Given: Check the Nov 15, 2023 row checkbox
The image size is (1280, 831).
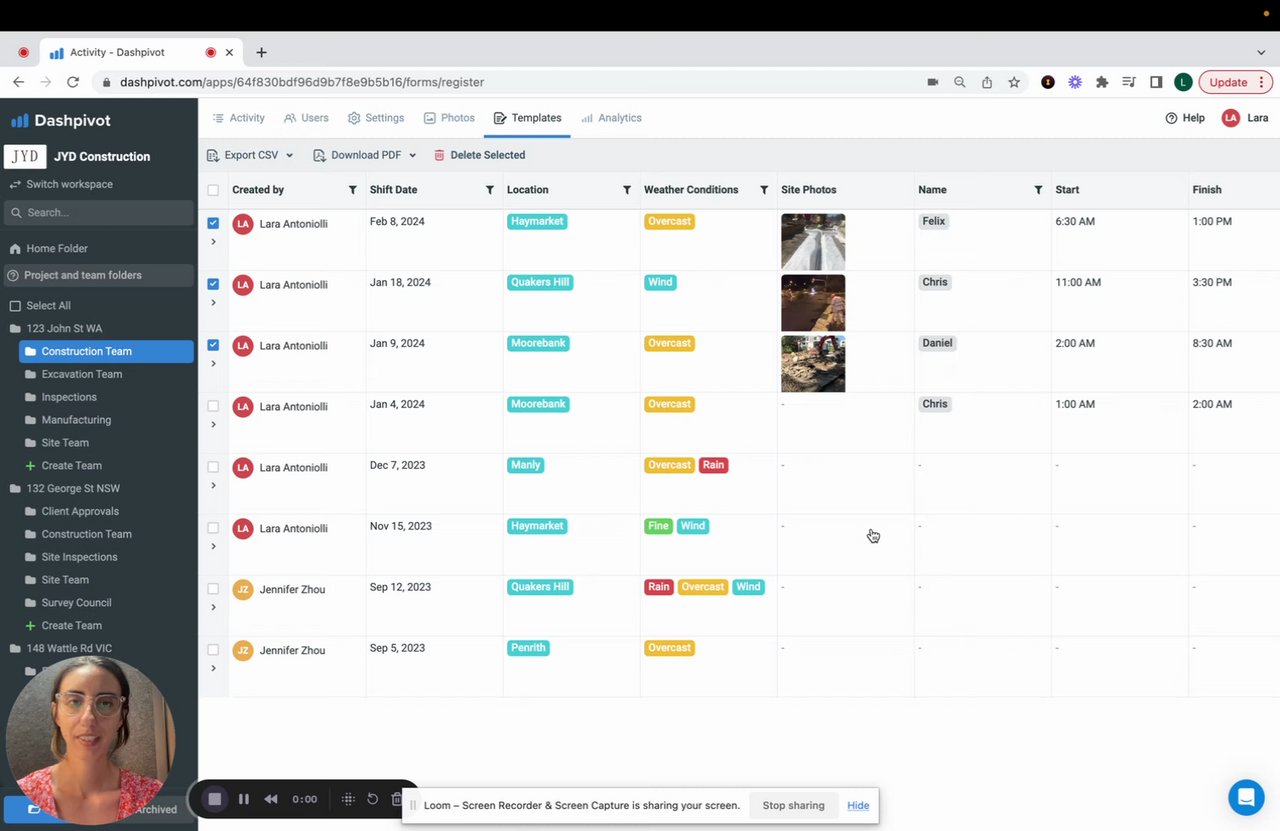Looking at the screenshot, I should [213, 528].
